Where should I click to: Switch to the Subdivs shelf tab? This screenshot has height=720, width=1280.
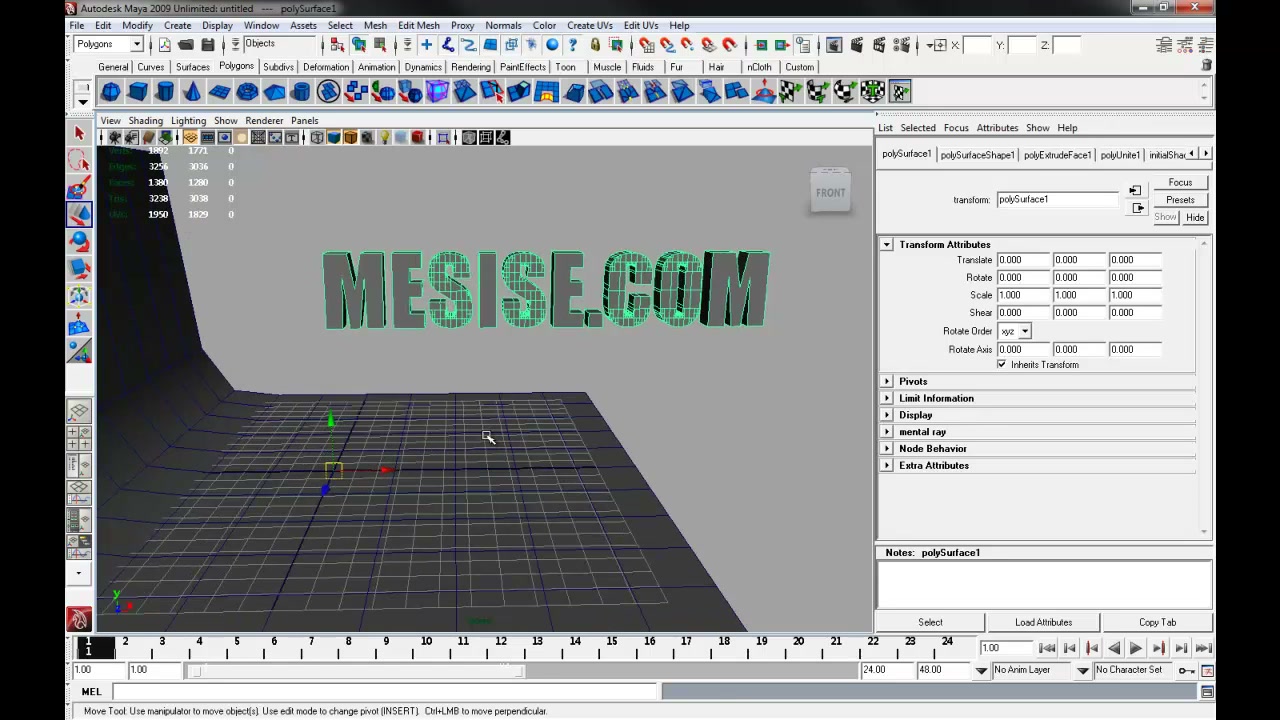tap(278, 67)
